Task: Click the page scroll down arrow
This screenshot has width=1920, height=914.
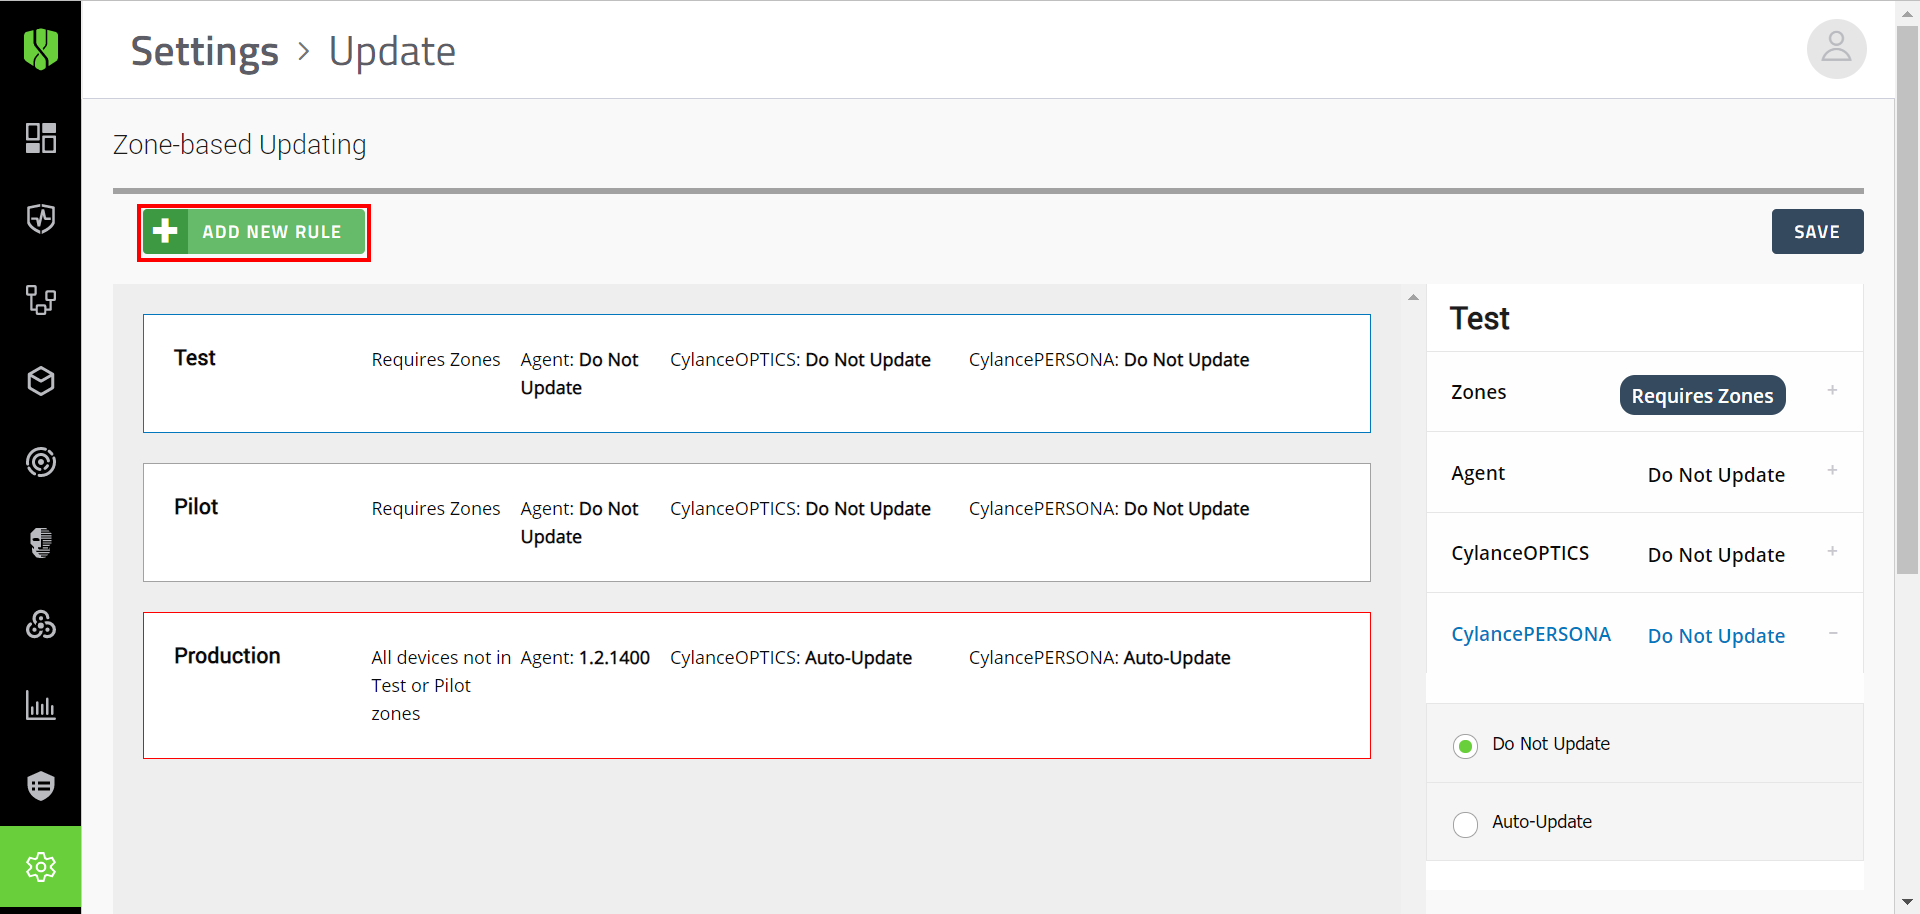Action: (x=1907, y=903)
